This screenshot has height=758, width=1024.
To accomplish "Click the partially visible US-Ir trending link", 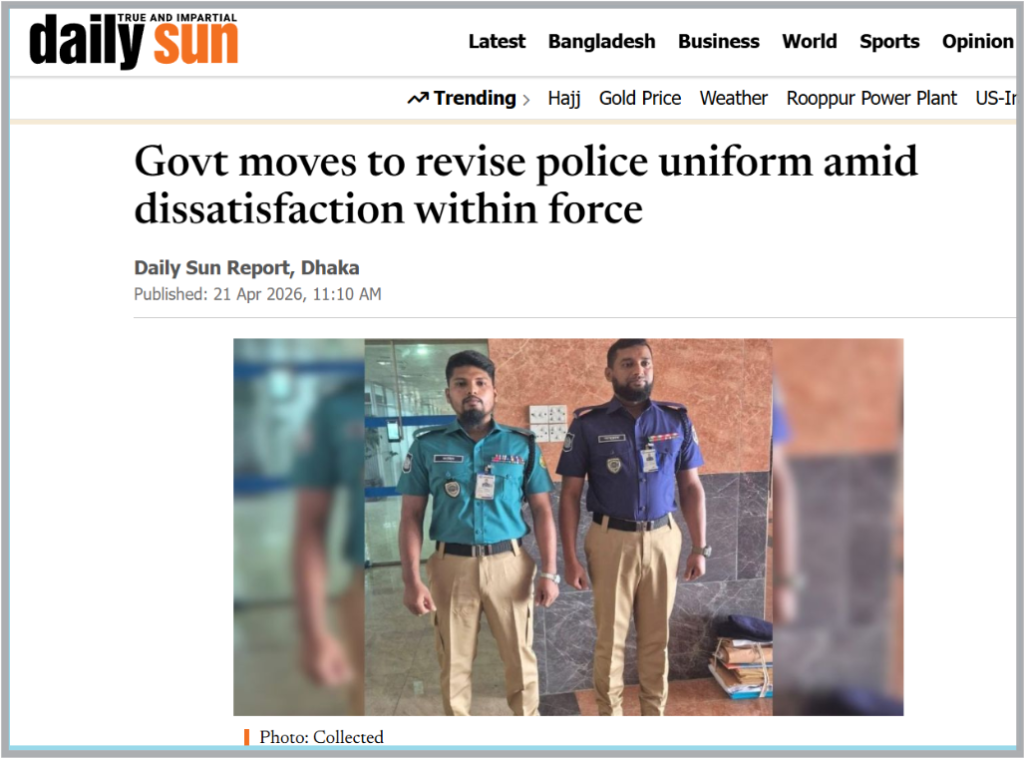I will click(996, 99).
